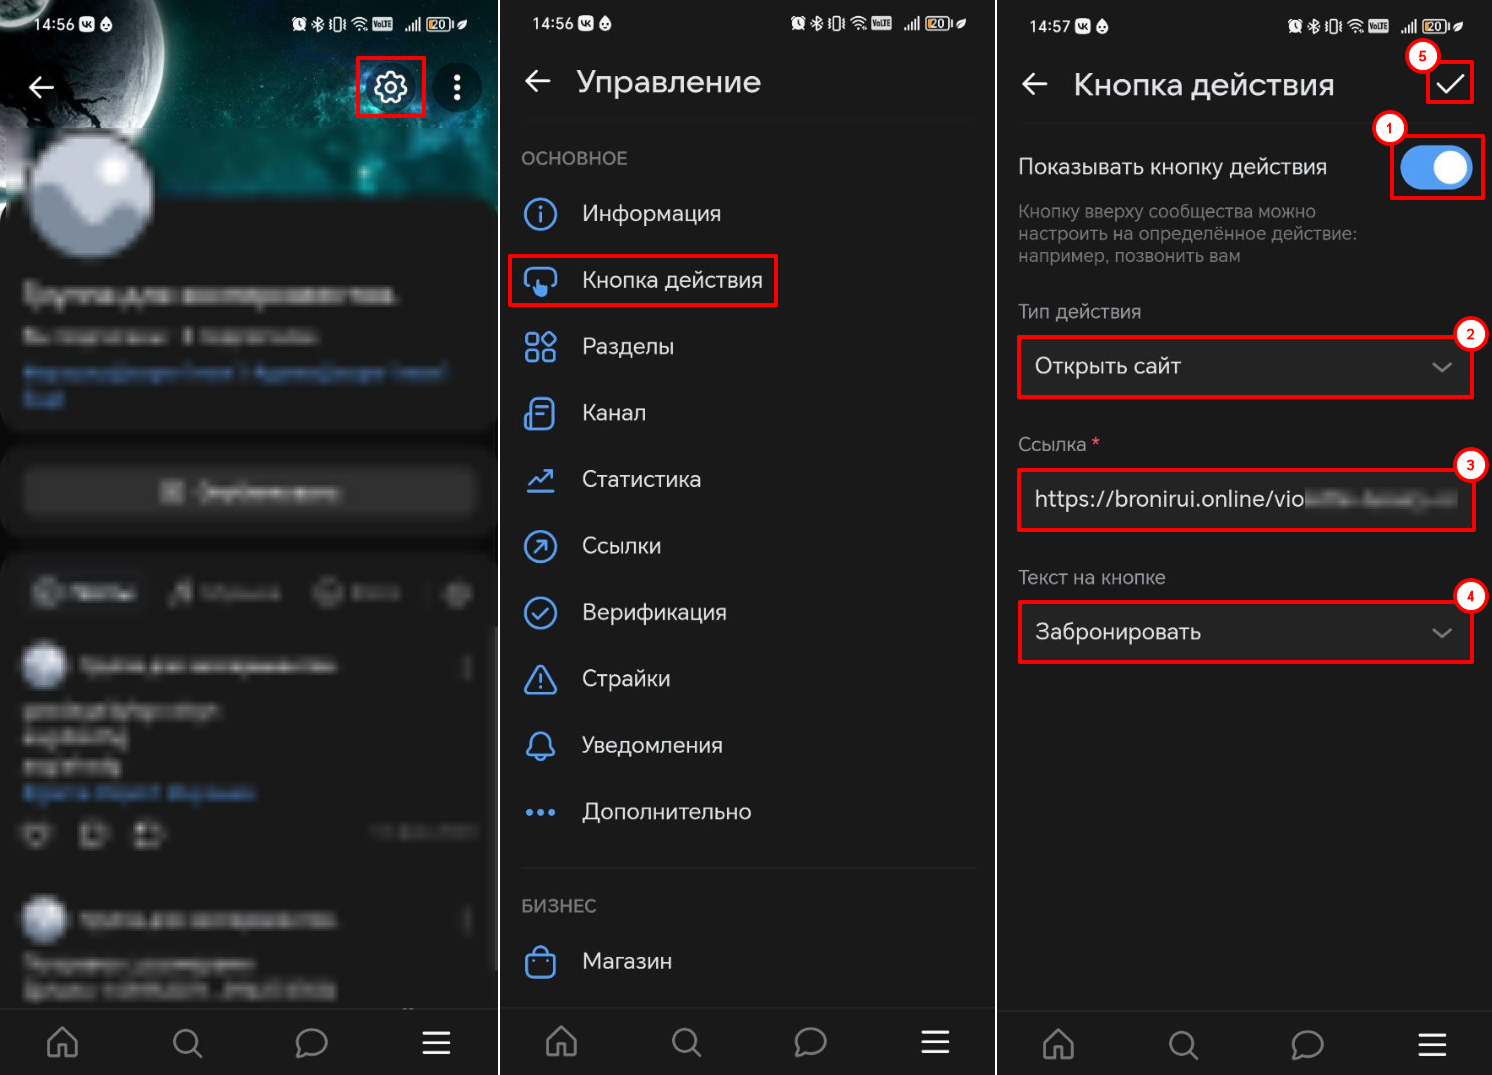Disable the Показывать кнопку действия switch
Screen dimensions: 1492x1075
pos(1435,167)
